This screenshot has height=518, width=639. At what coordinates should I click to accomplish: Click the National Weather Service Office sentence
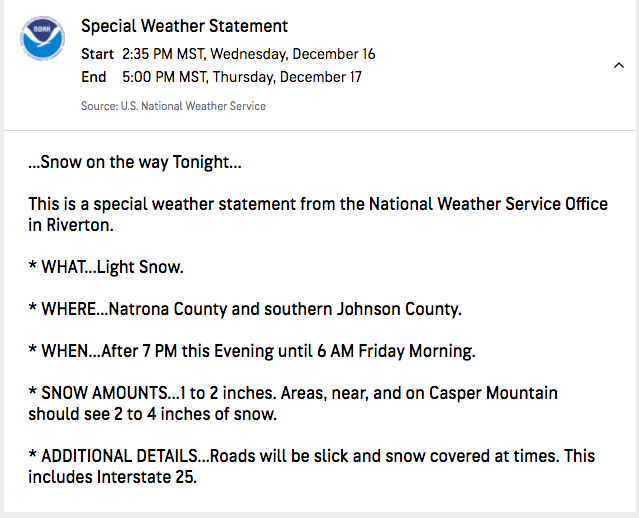click(x=318, y=214)
